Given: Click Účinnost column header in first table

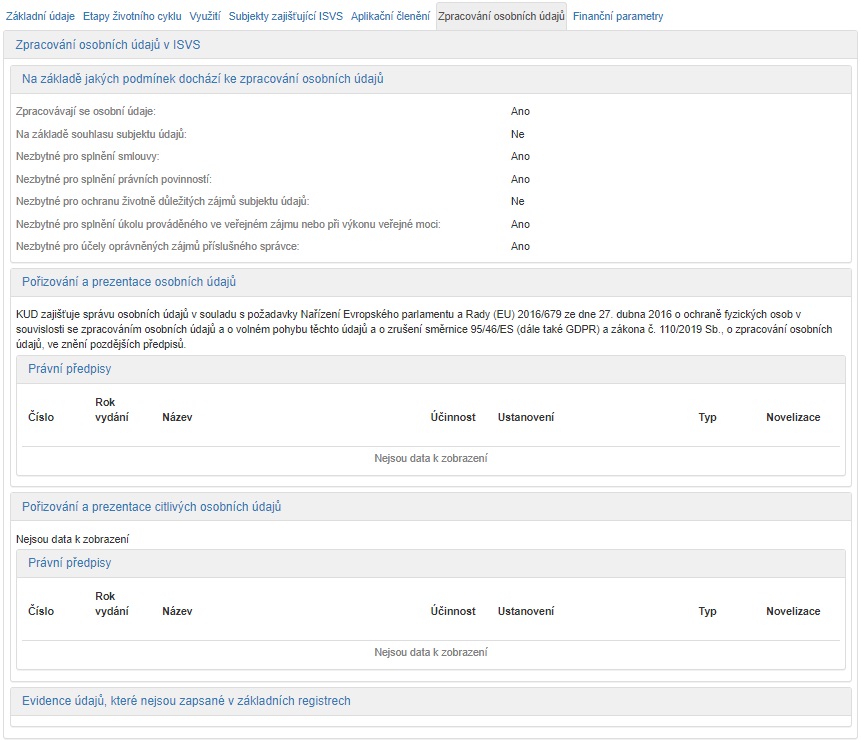Looking at the screenshot, I should [x=453, y=417].
